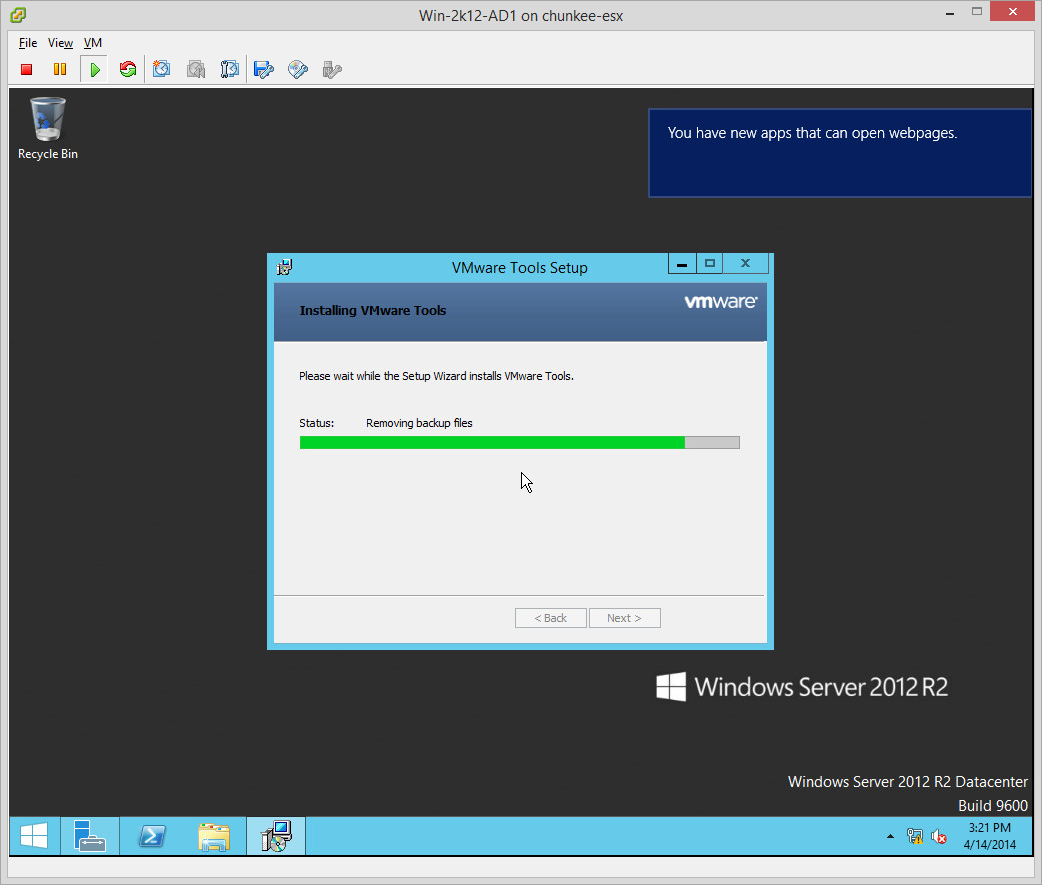
Task: Open PowerShell from the taskbar
Action: pyautogui.click(x=152, y=836)
